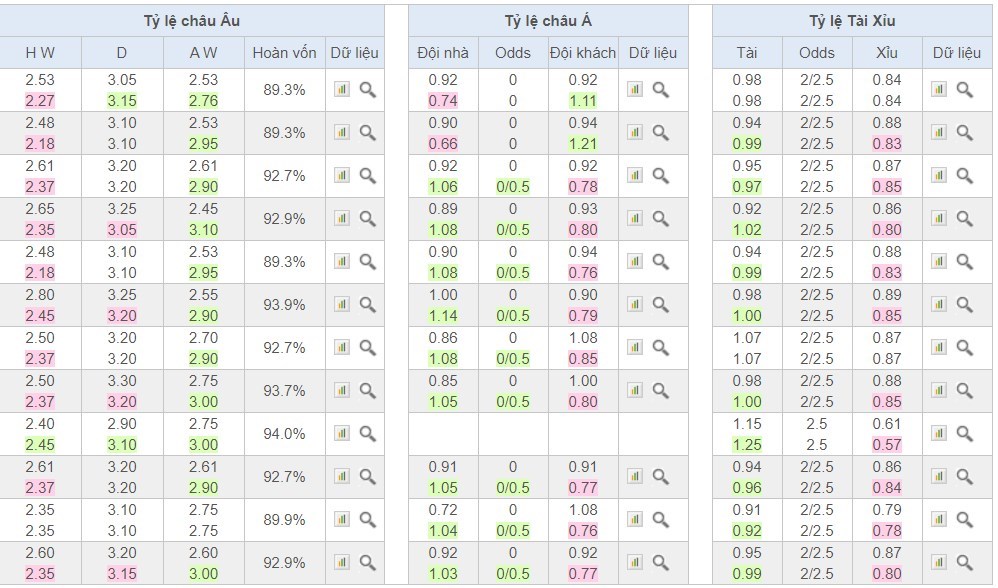Open chart icon in European odds 93.7% row
Screen dimensions: 998x588
click(x=342, y=390)
